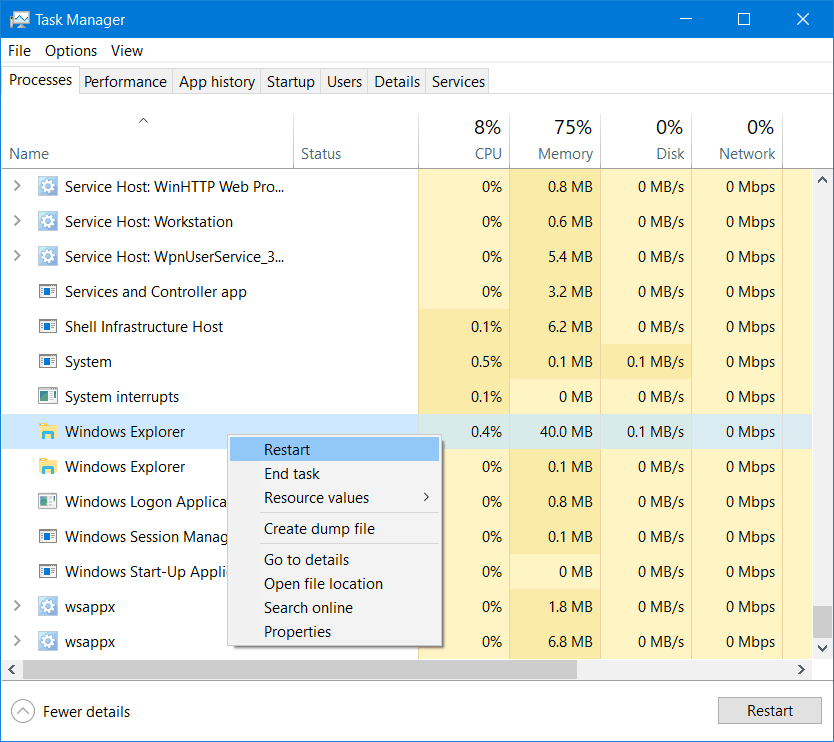This screenshot has width=834, height=742.
Task: Select Go to details in the context menu
Action: pyautogui.click(x=335, y=560)
